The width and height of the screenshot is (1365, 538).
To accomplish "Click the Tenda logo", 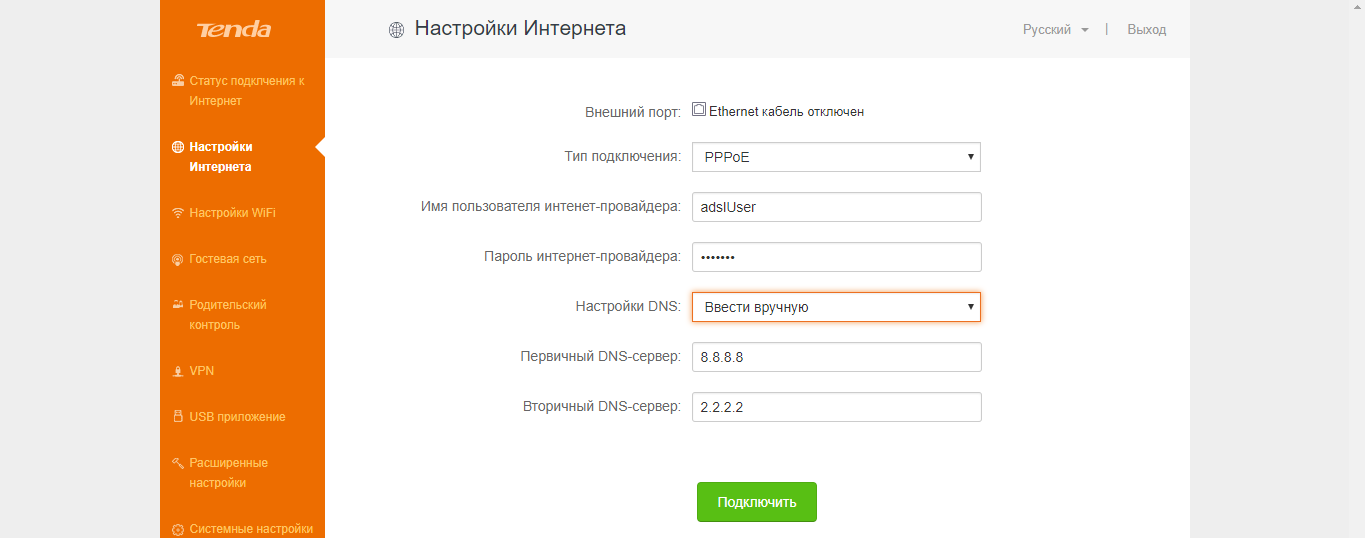I will 234,30.
